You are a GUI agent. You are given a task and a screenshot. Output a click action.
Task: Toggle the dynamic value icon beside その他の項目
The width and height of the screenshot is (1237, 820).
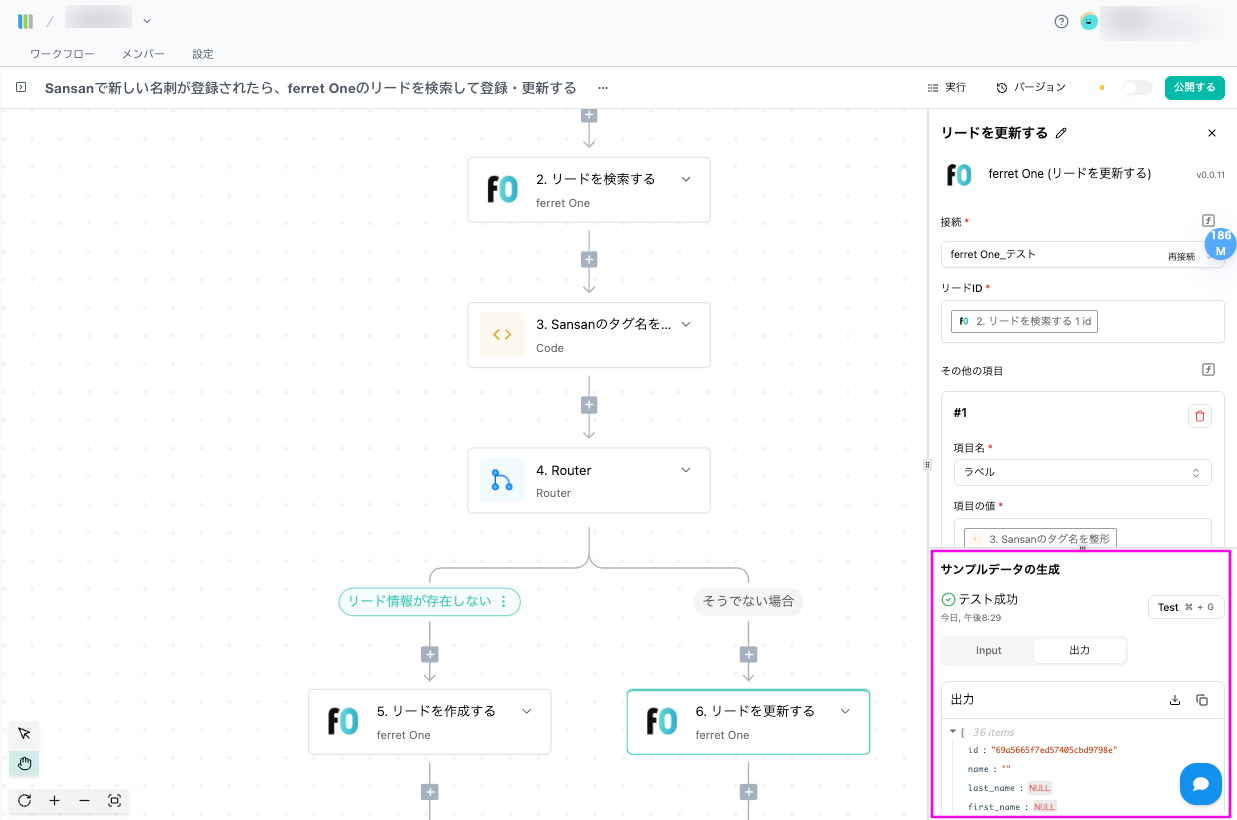click(x=1208, y=370)
